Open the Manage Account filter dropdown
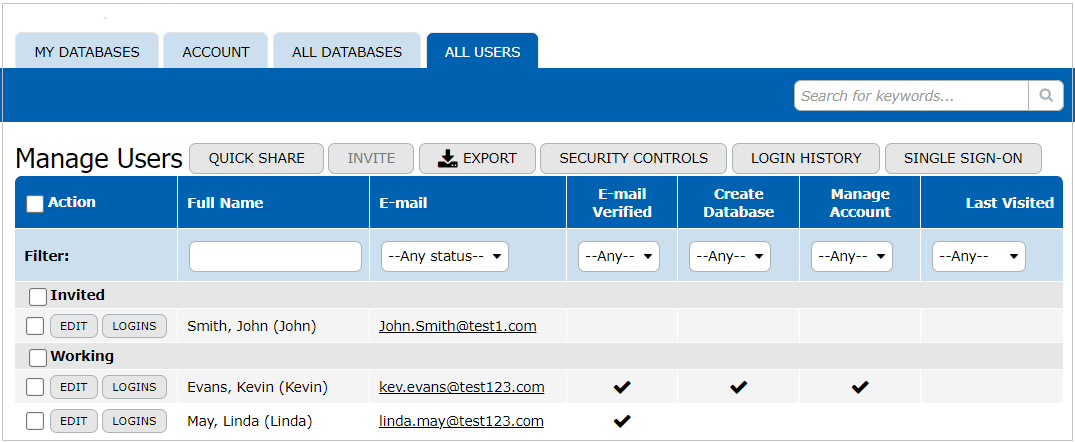The width and height of the screenshot is (1075, 442). pyautogui.click(x=852, y=256)
